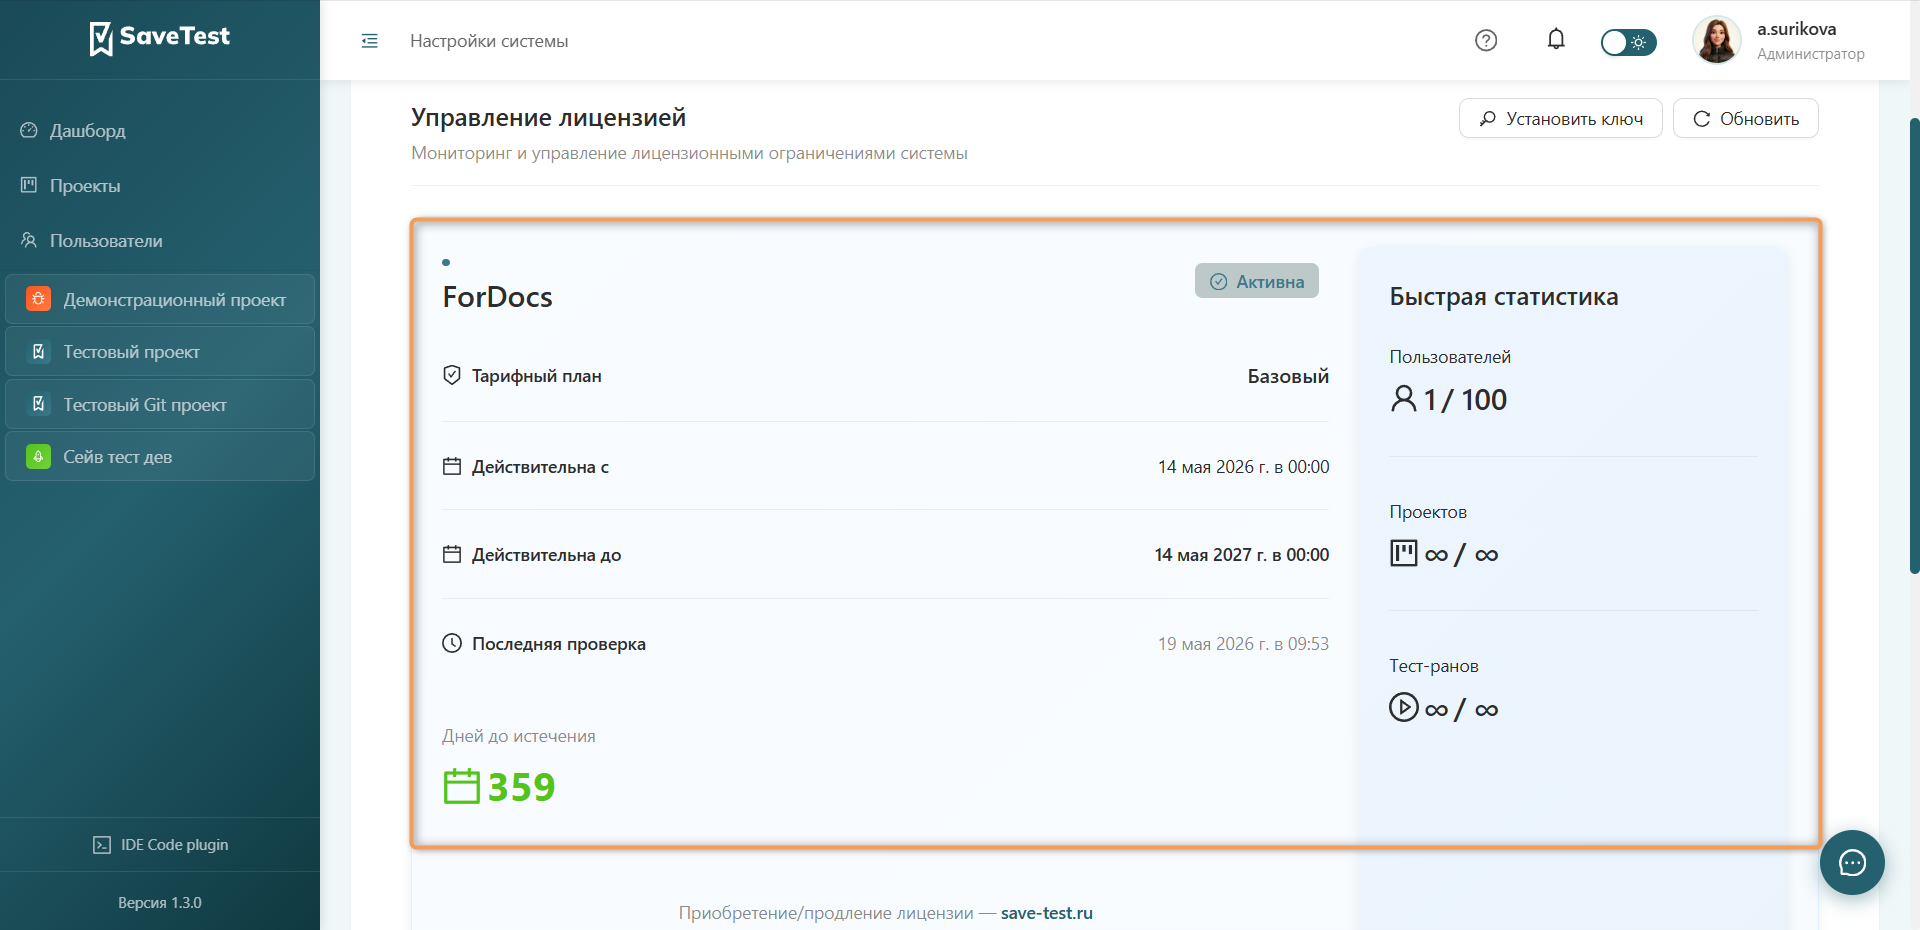
Task: Click the SaveTest logo
Action: pos(160,38)
